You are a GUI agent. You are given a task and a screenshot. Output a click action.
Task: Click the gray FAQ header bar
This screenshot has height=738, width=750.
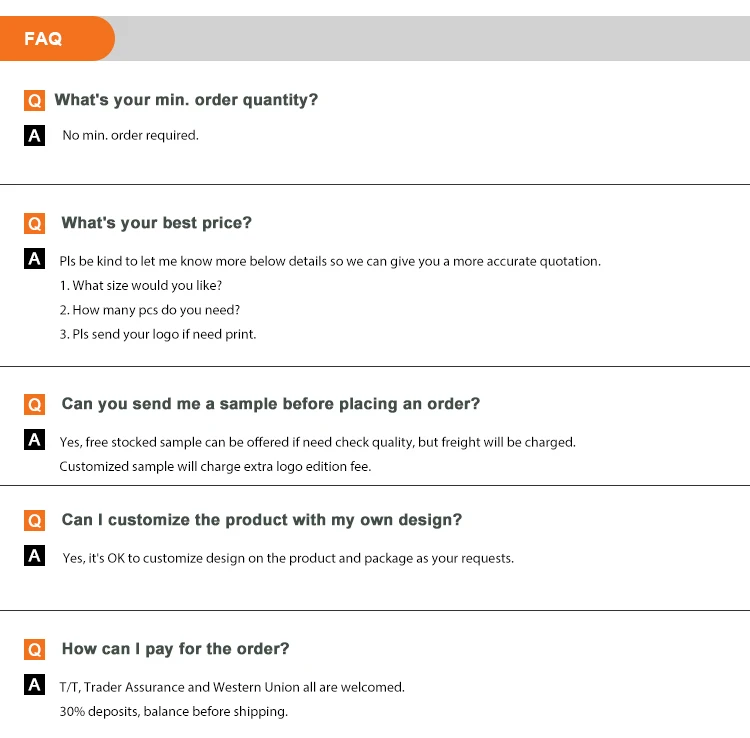[x=430, y=39]
